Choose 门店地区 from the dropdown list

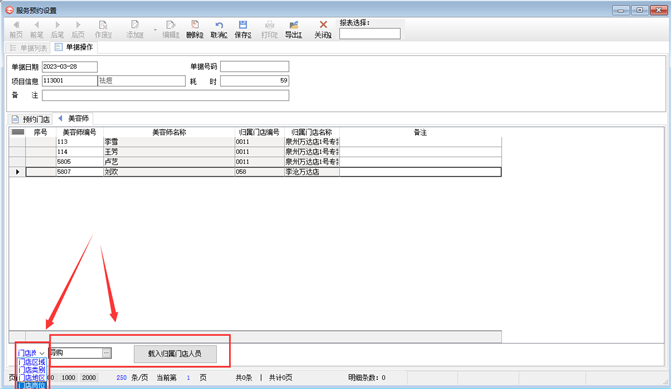[x=32, y=377]
